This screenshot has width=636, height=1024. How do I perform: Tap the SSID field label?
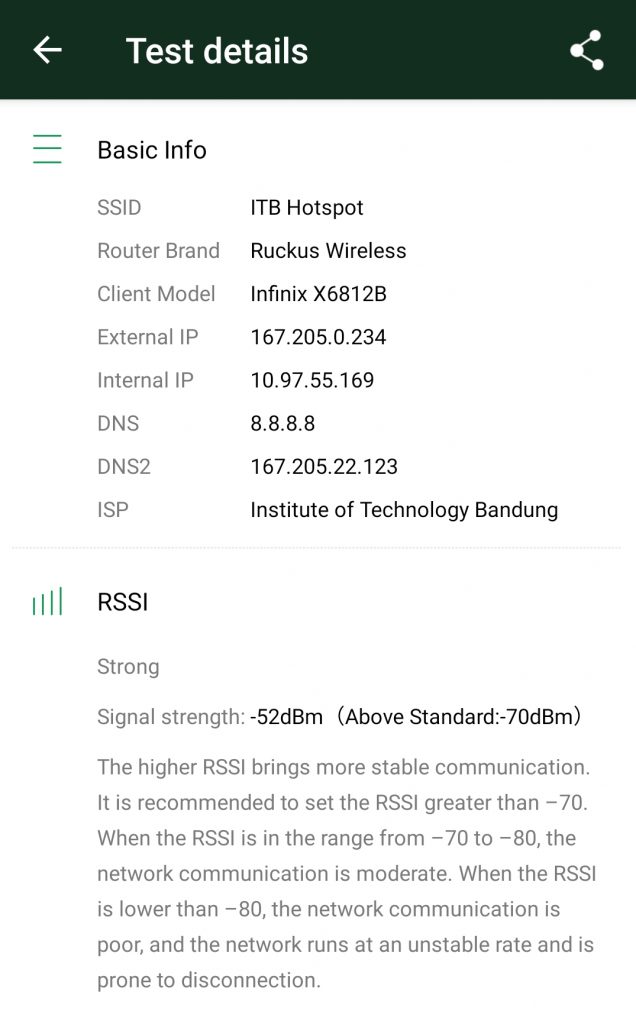pos(119,208)
